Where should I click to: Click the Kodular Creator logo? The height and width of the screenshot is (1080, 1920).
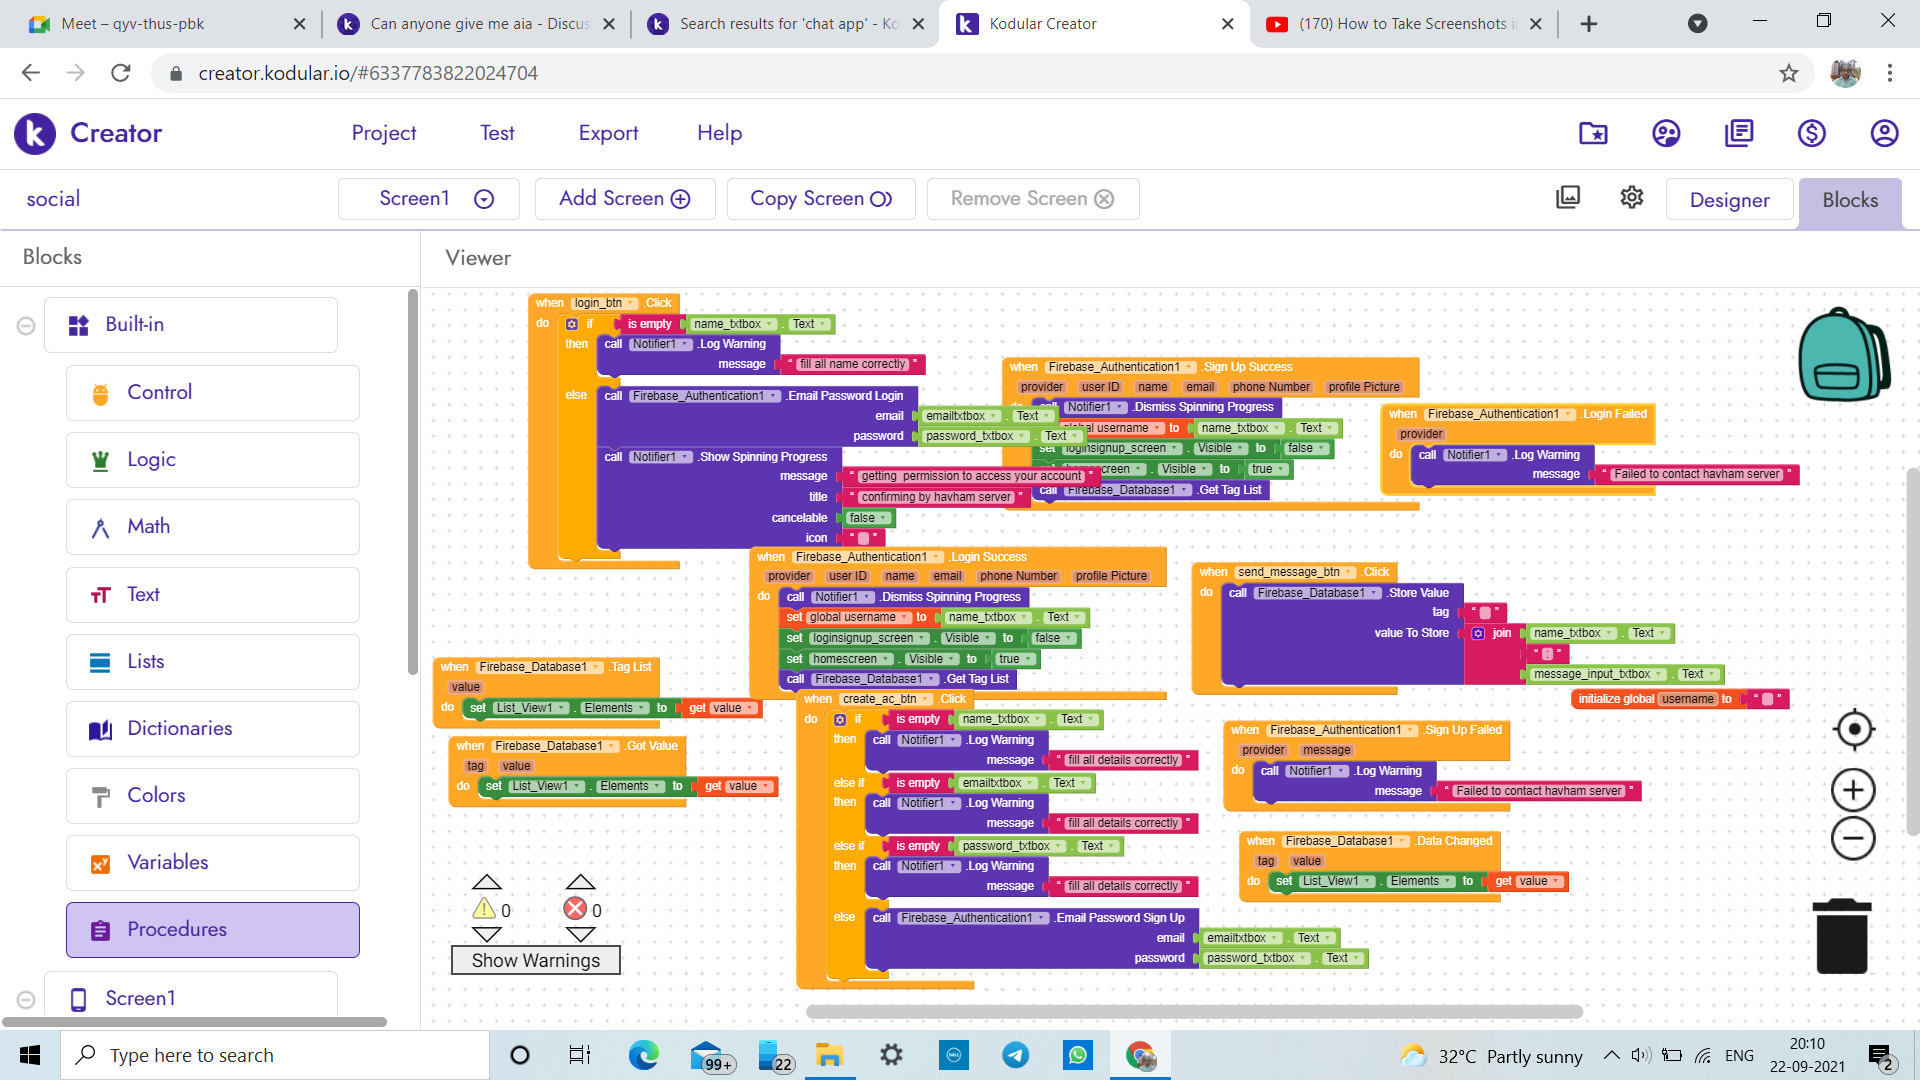tap(35, 133)
